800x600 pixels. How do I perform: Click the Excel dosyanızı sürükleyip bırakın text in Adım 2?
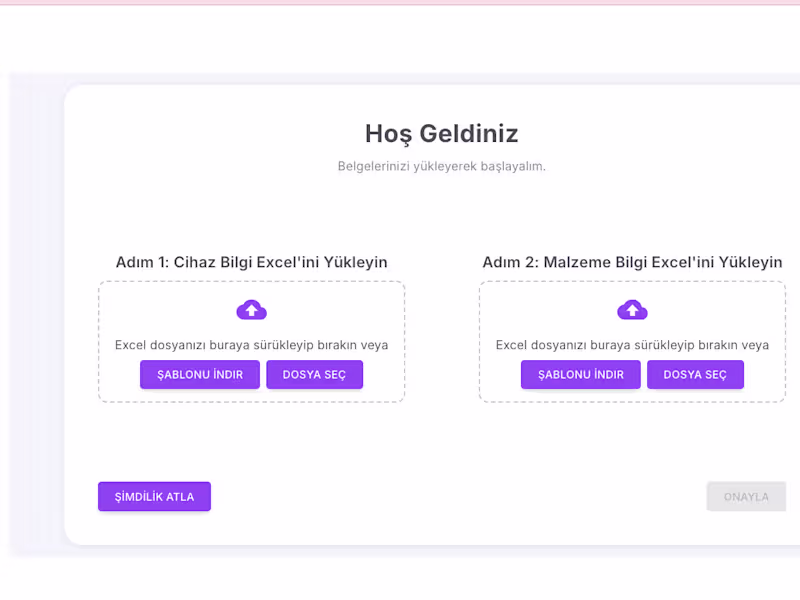click(x=631, y=343)
